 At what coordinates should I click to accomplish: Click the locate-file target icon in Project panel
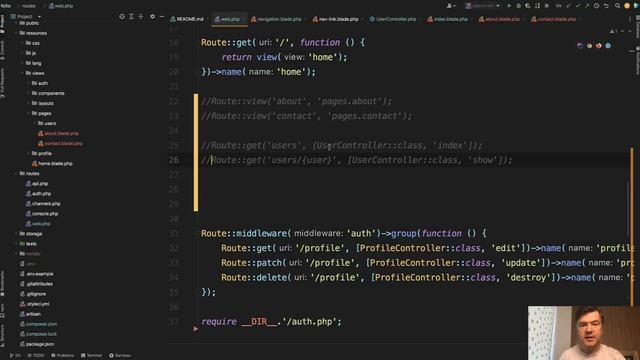click(x=122, y=16)
